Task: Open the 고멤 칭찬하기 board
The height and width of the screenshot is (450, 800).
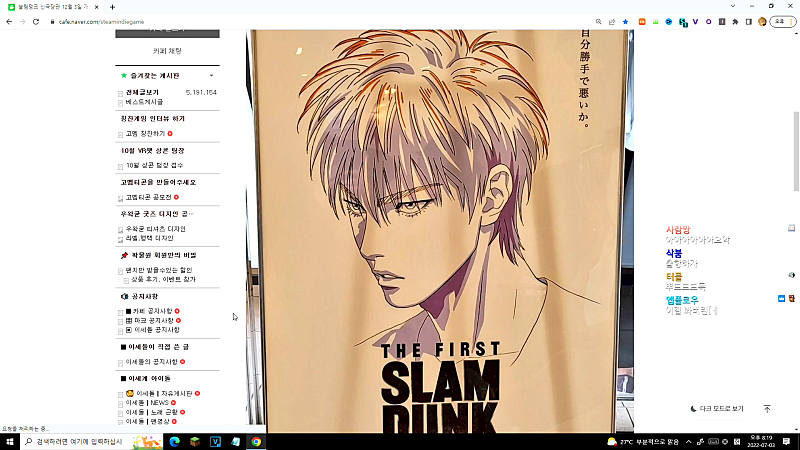Action: (145, 134)
